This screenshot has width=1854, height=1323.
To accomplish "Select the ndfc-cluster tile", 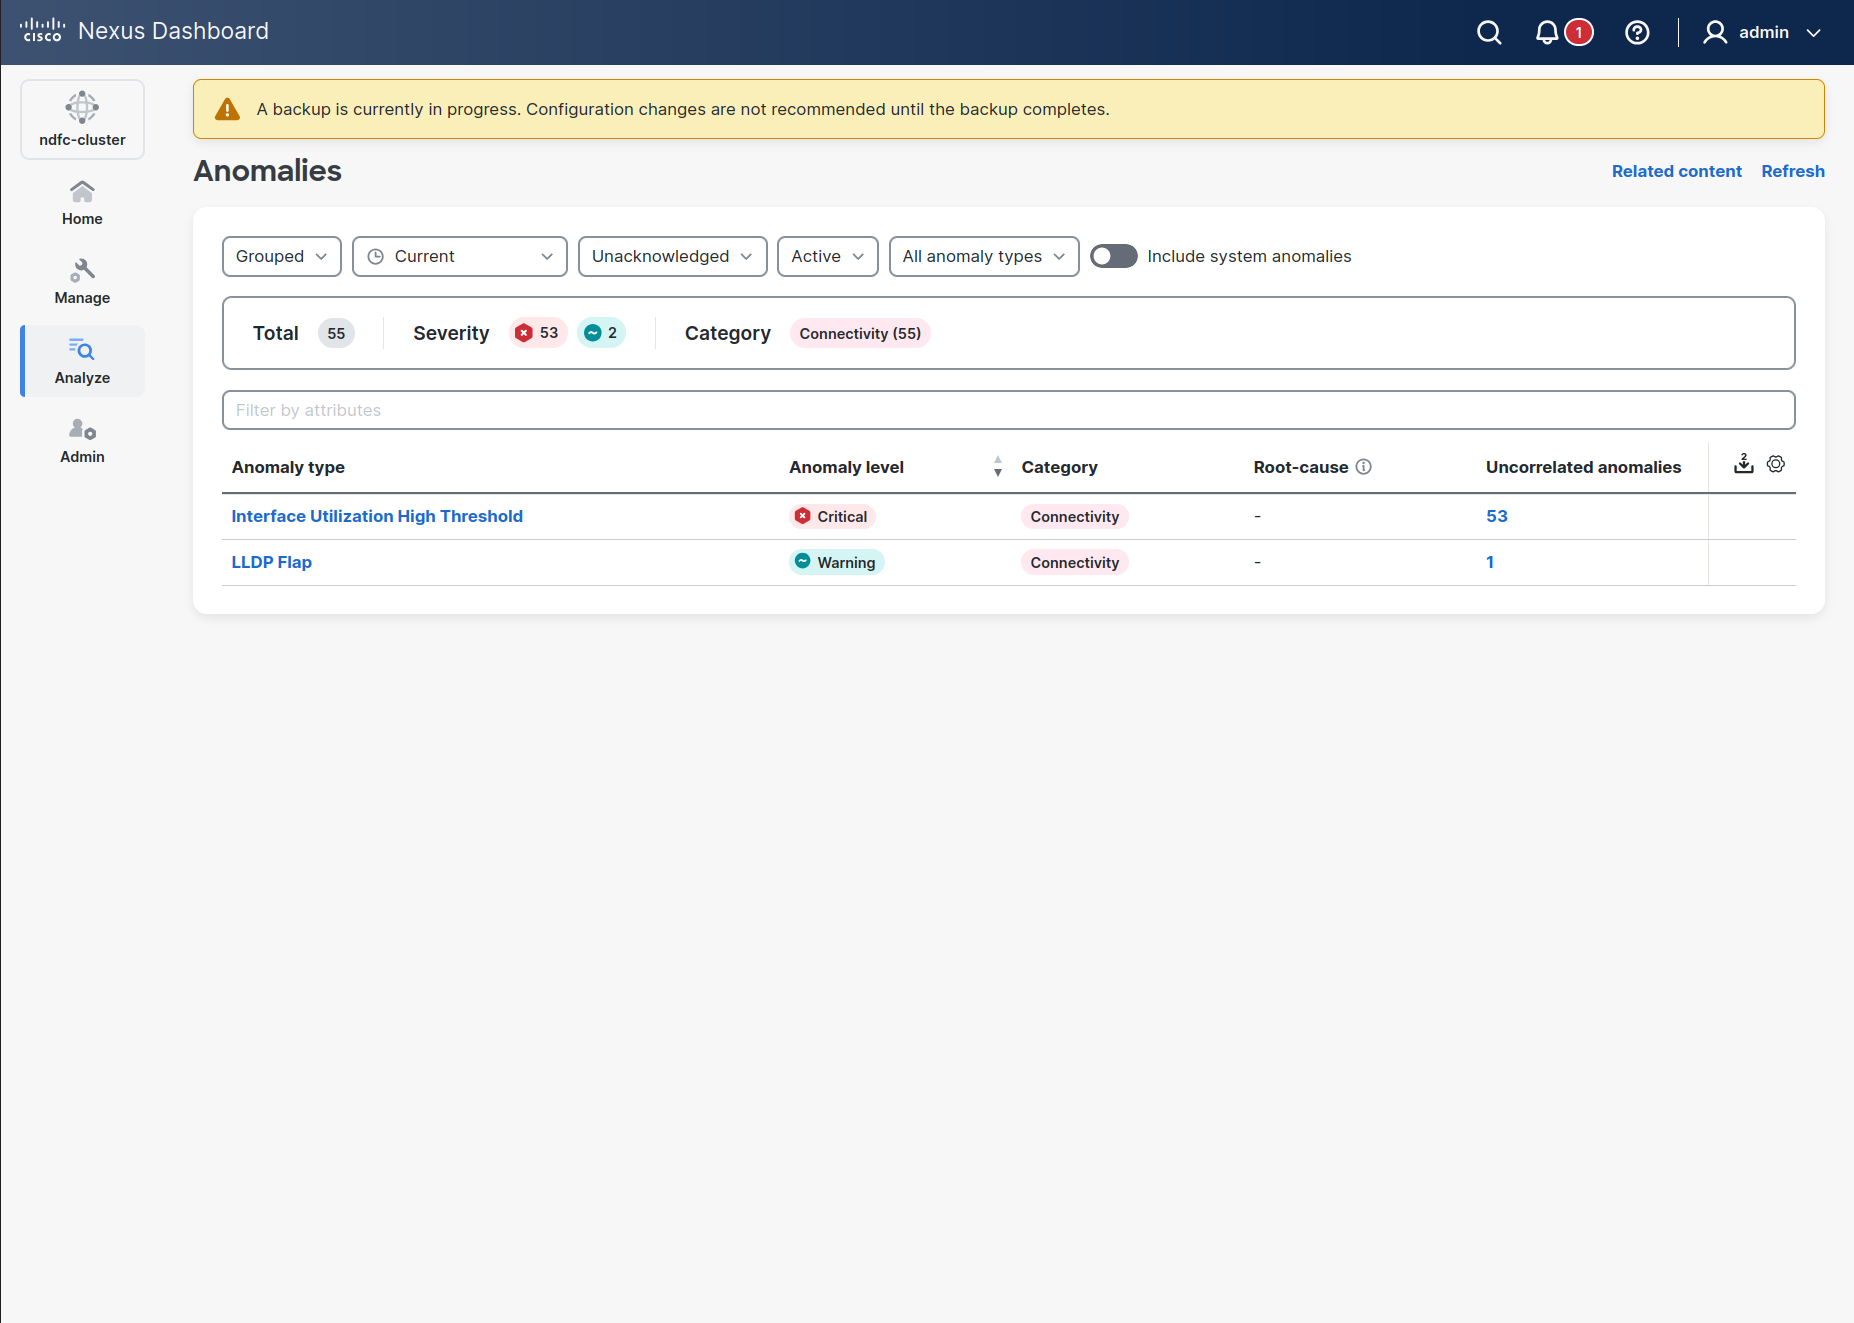I will click(82, 119).
